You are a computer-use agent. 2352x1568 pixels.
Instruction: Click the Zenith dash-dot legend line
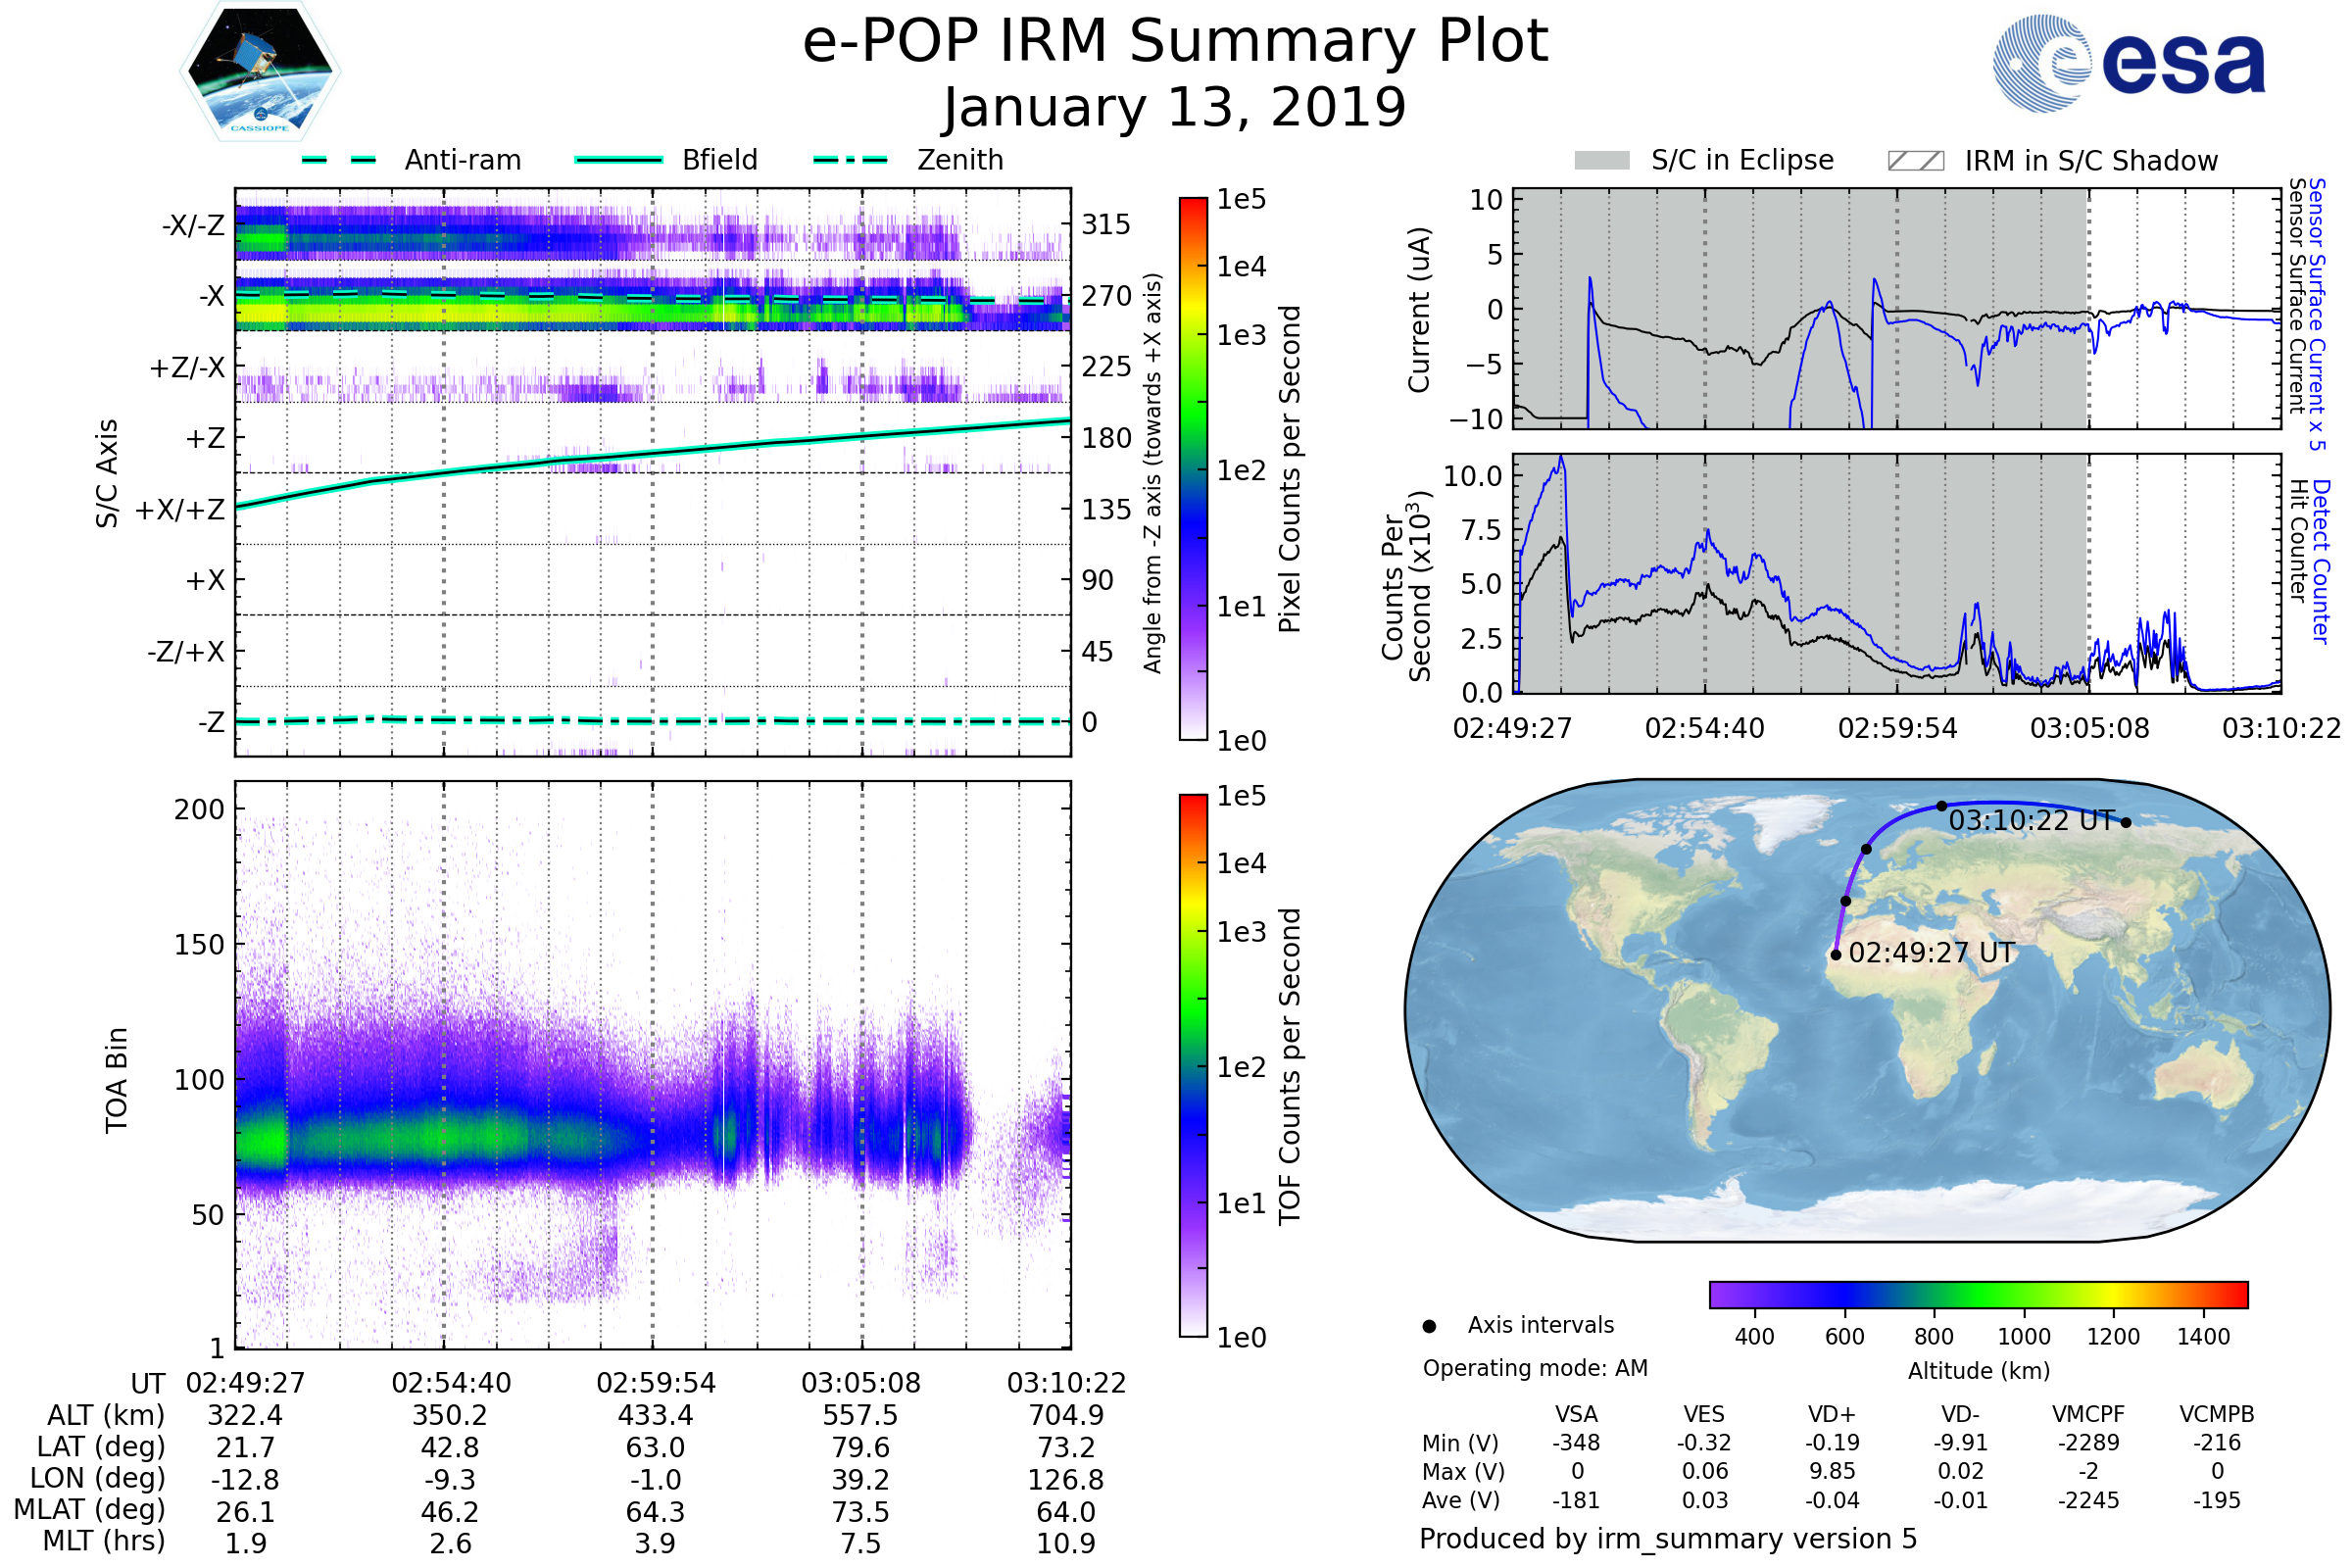(851, 160)
